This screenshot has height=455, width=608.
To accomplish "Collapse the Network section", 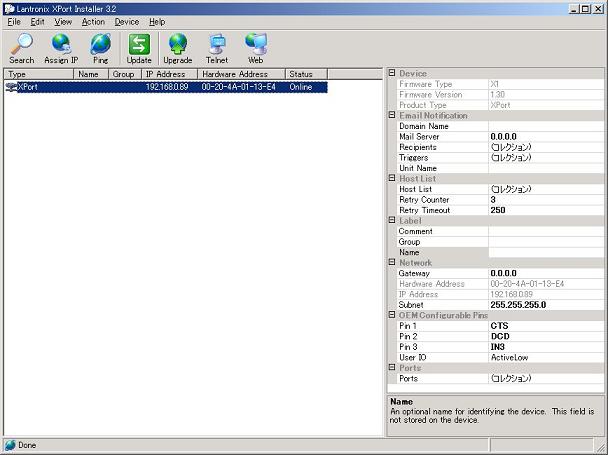I will pos(392,262).
